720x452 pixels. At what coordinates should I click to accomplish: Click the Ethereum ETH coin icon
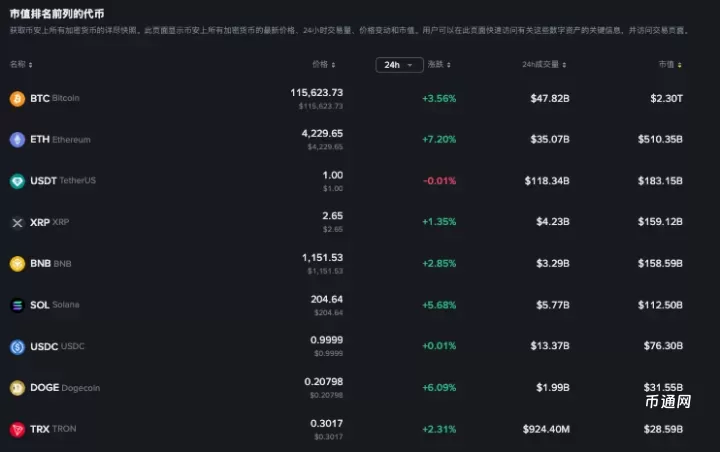click(x=17, y=140)
